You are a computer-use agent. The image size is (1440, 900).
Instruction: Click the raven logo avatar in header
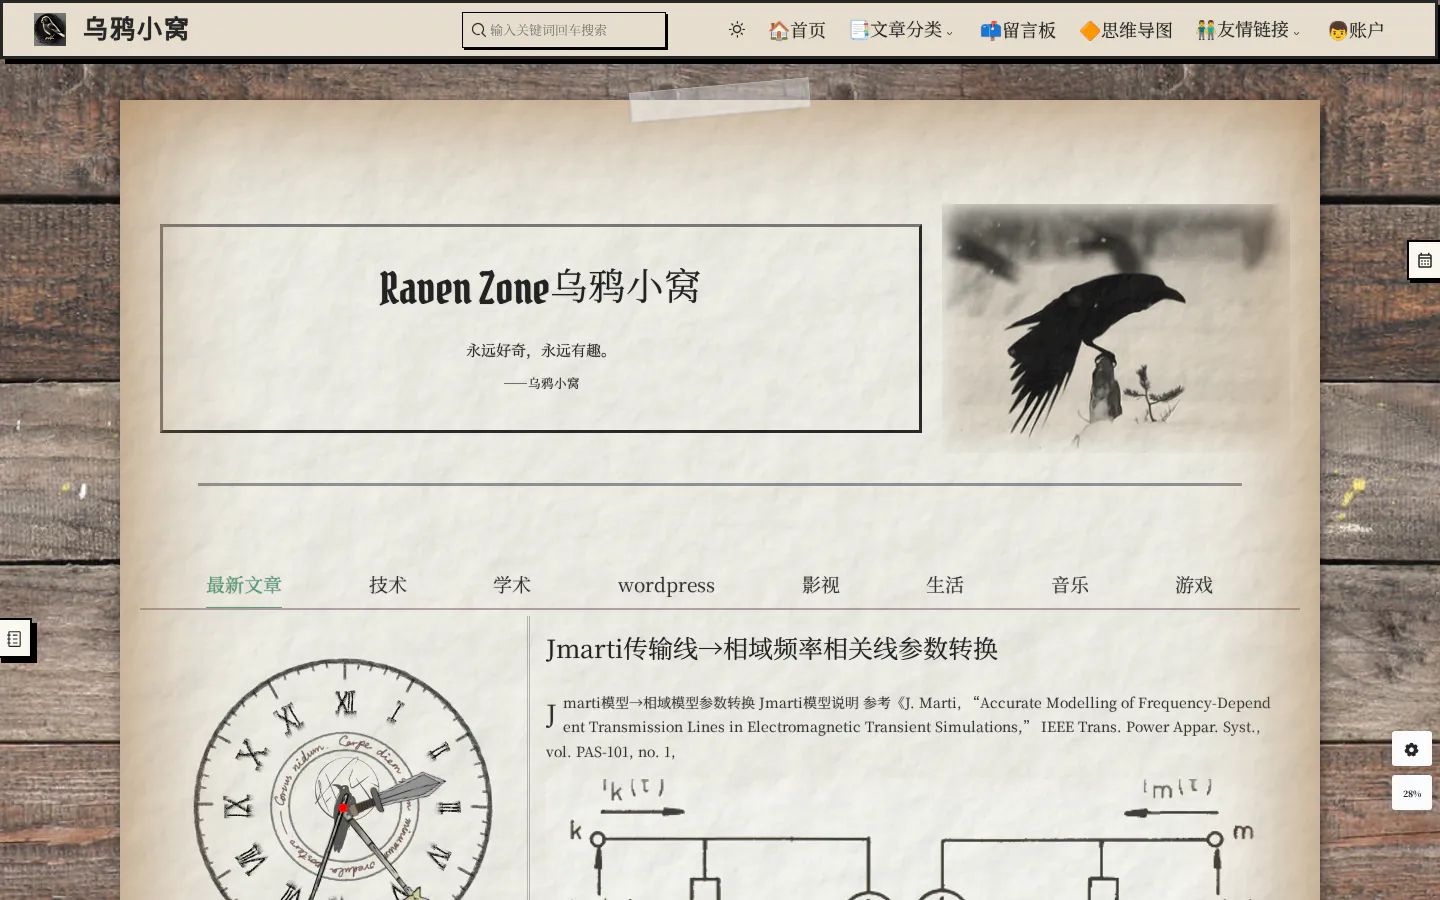click(x=50, y=29)
